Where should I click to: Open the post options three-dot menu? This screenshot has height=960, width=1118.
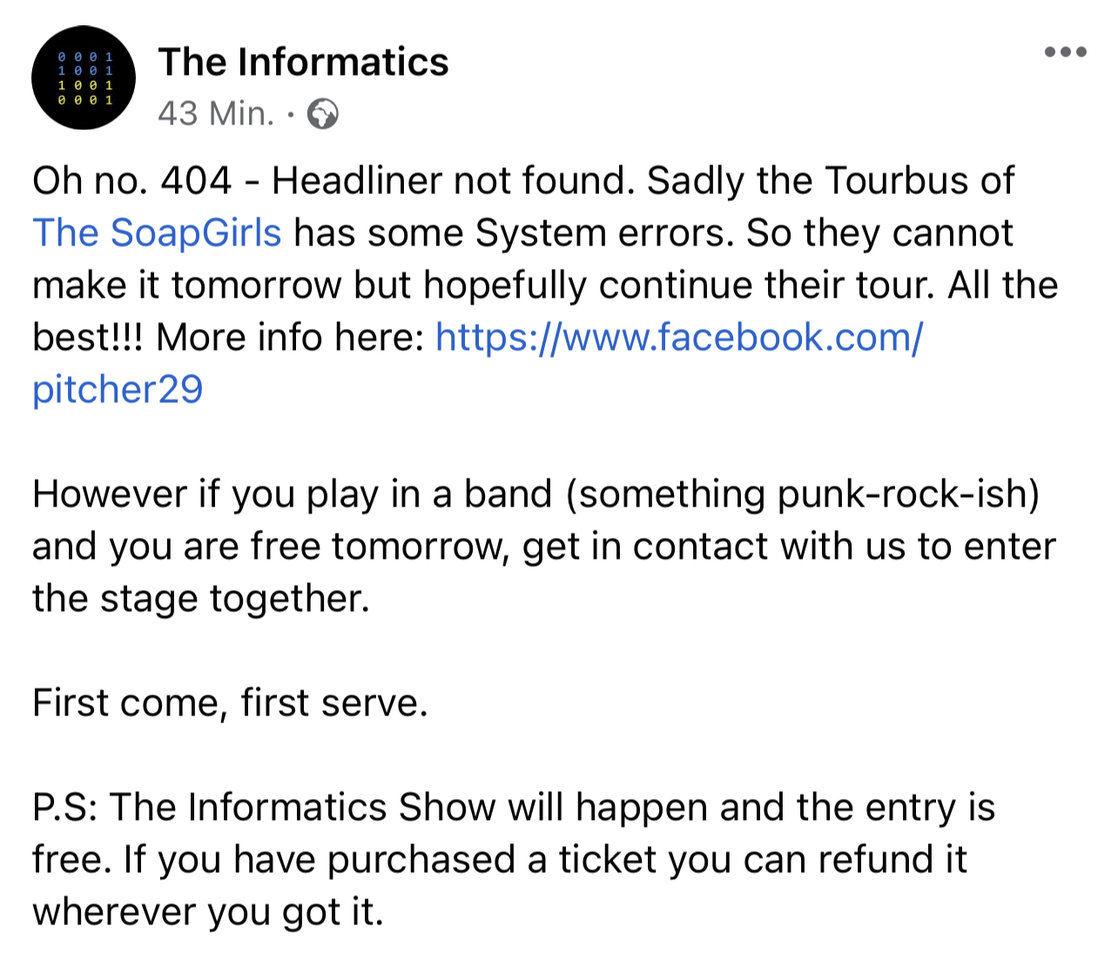[1065, 52]
